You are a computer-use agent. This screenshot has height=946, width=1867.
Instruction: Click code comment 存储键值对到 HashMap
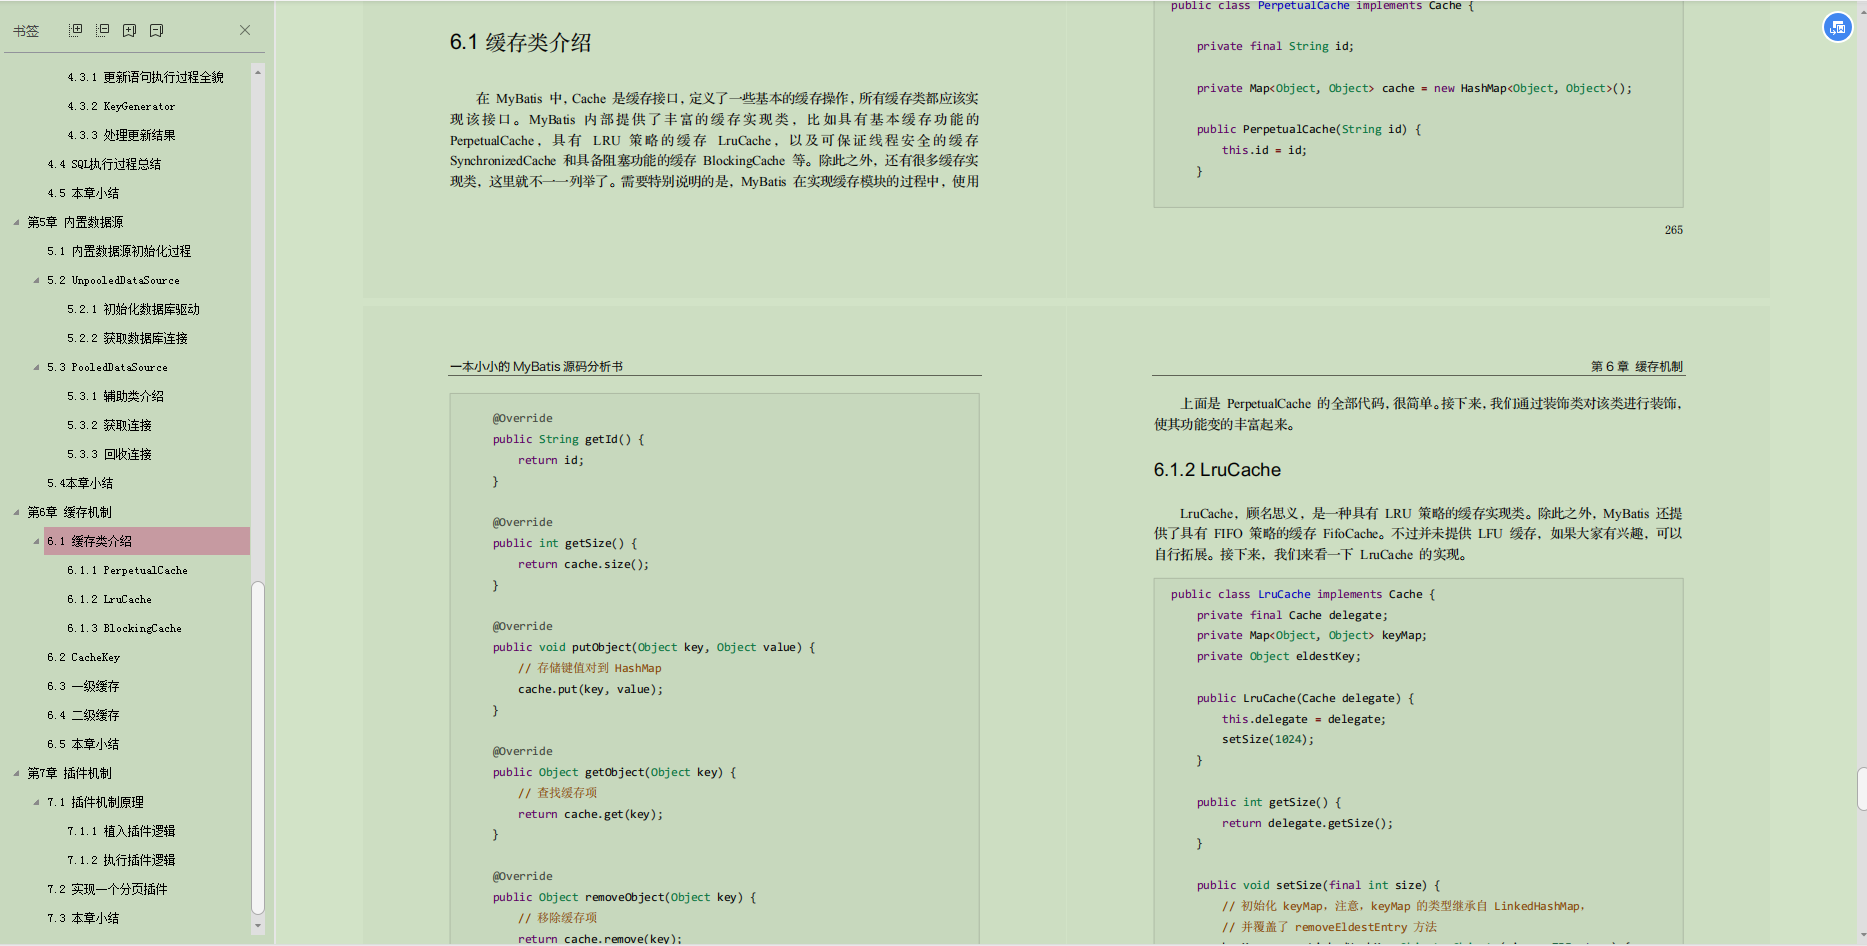[x=589, y=668]
